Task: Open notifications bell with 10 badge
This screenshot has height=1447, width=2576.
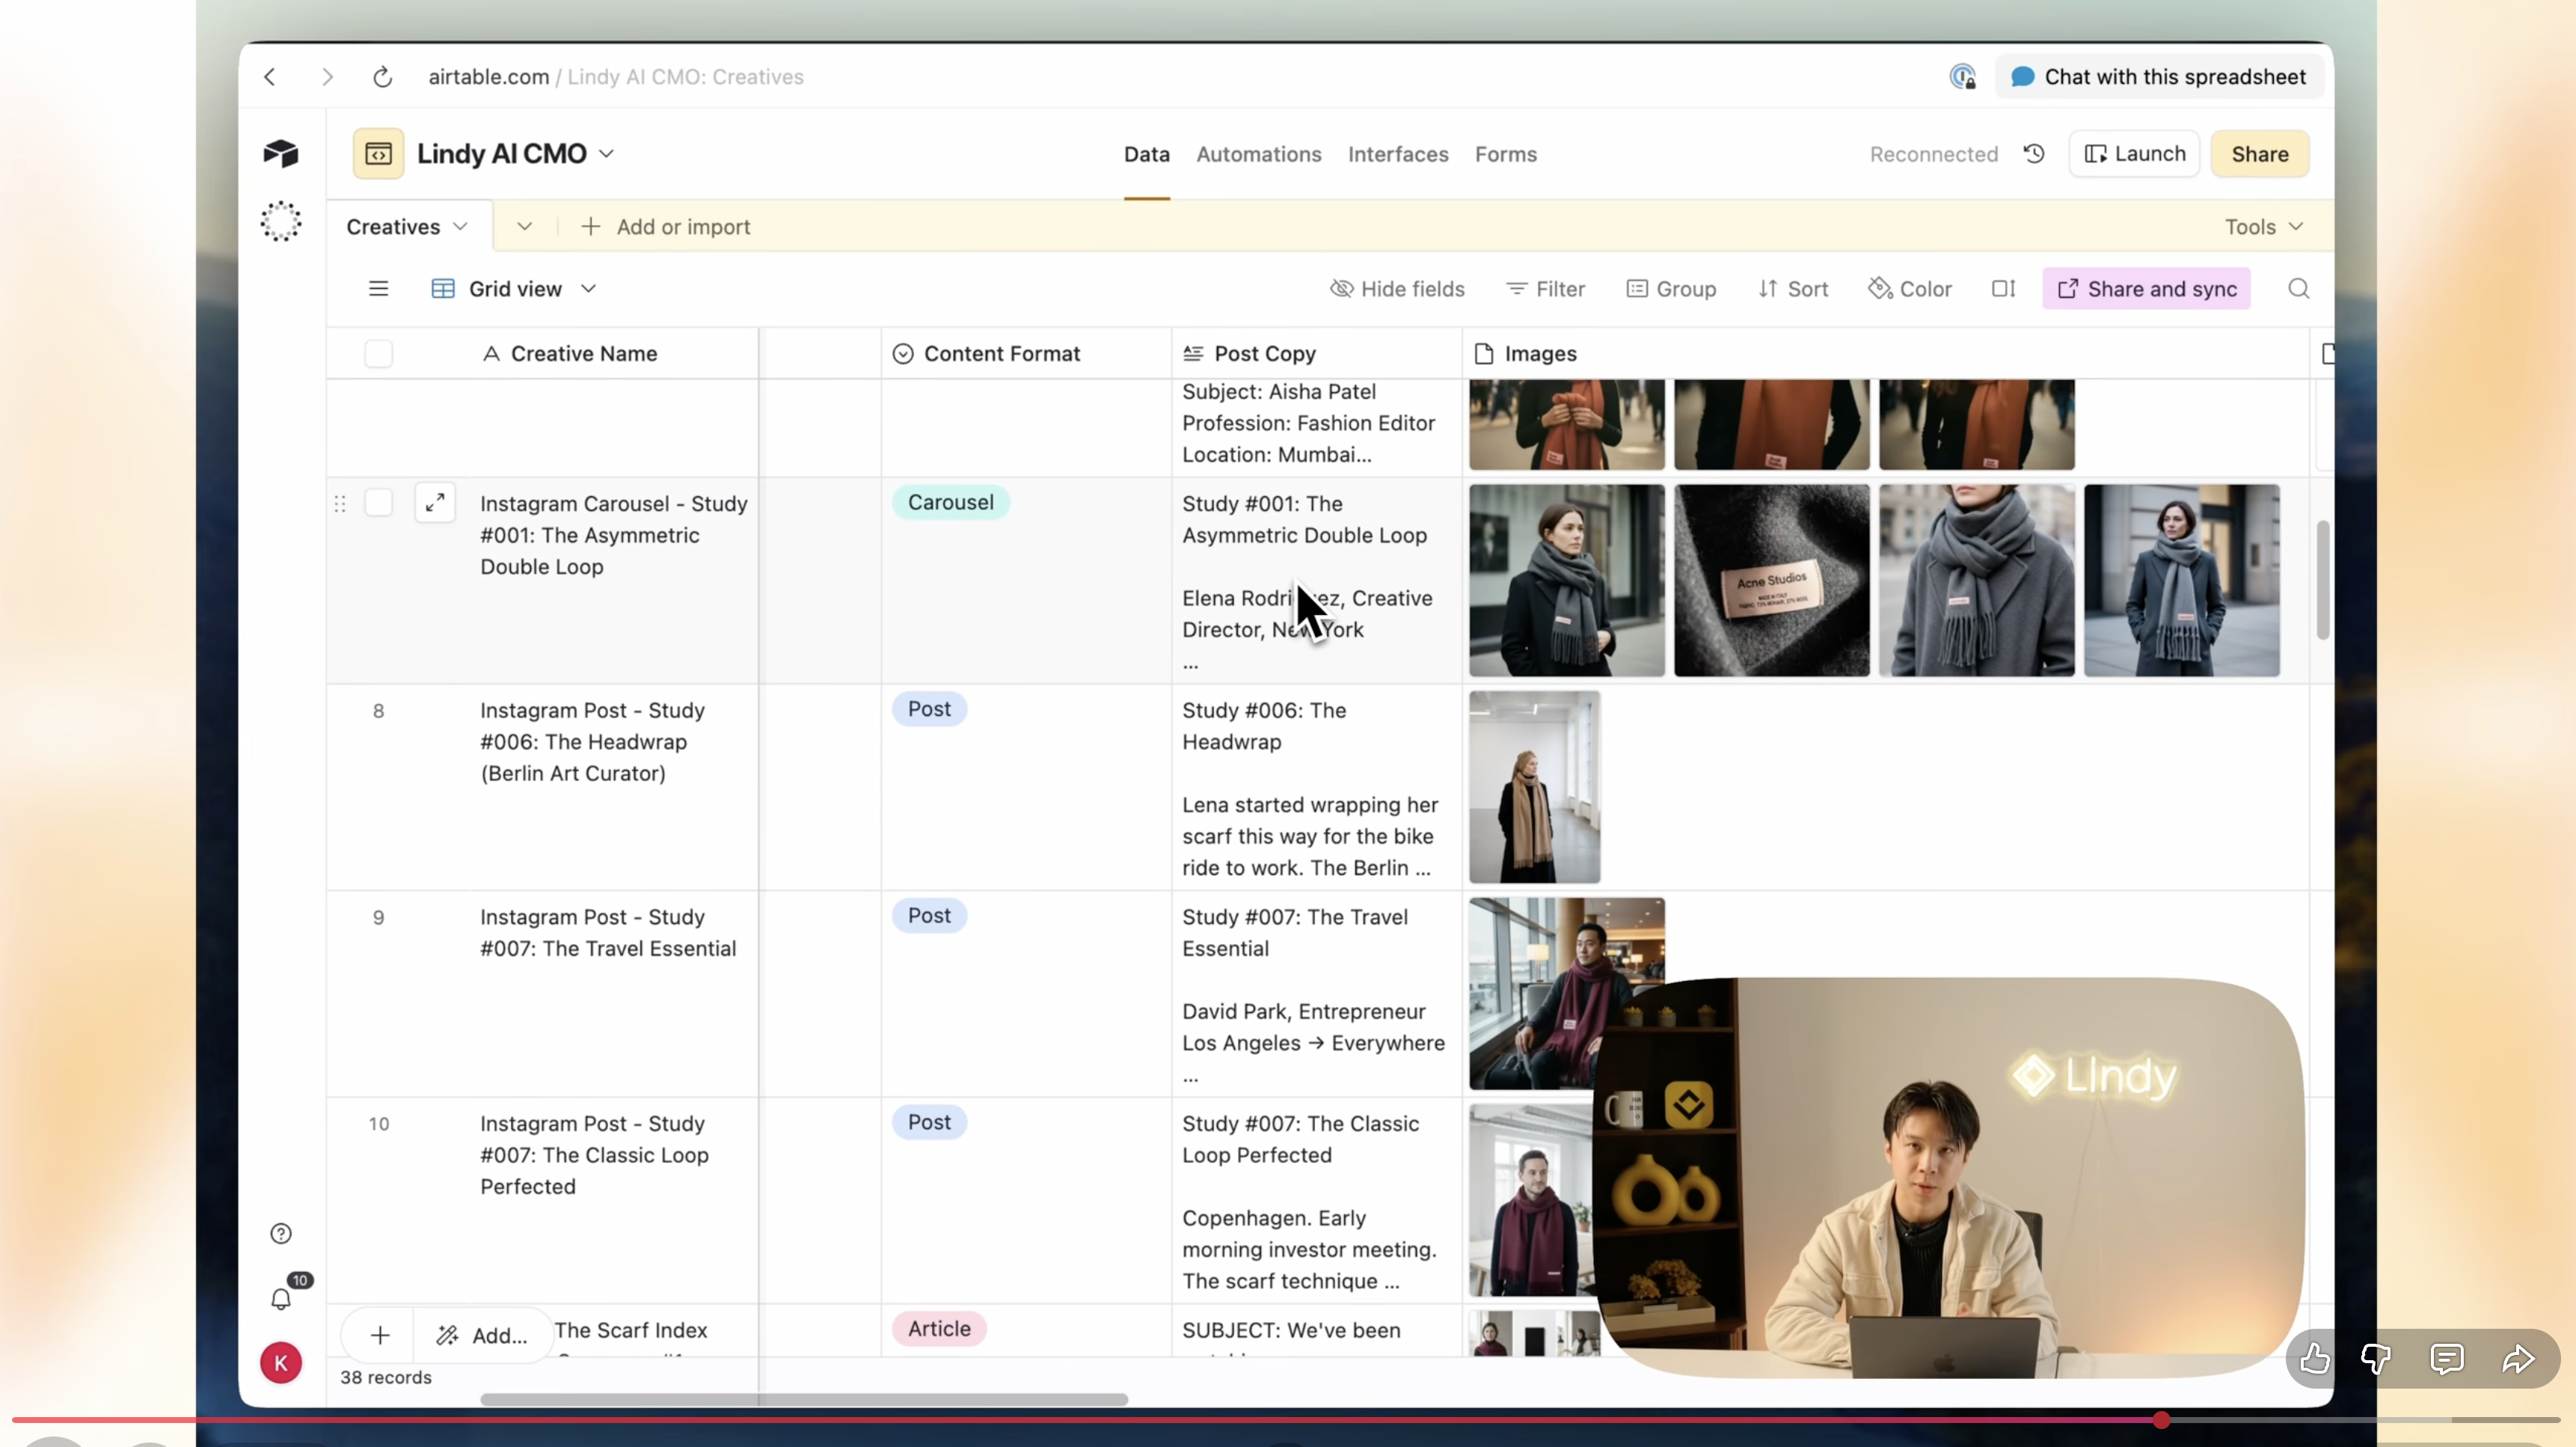Action: [281, 1299]
